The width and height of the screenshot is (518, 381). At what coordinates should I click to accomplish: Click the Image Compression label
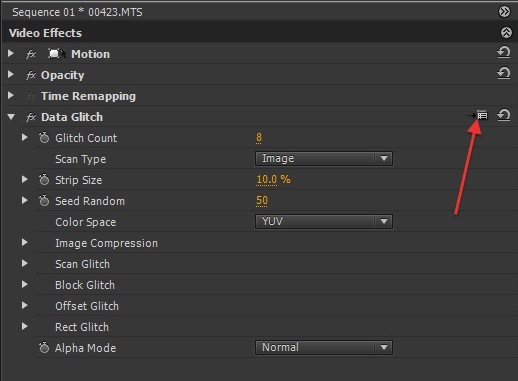tap(106, 243)
